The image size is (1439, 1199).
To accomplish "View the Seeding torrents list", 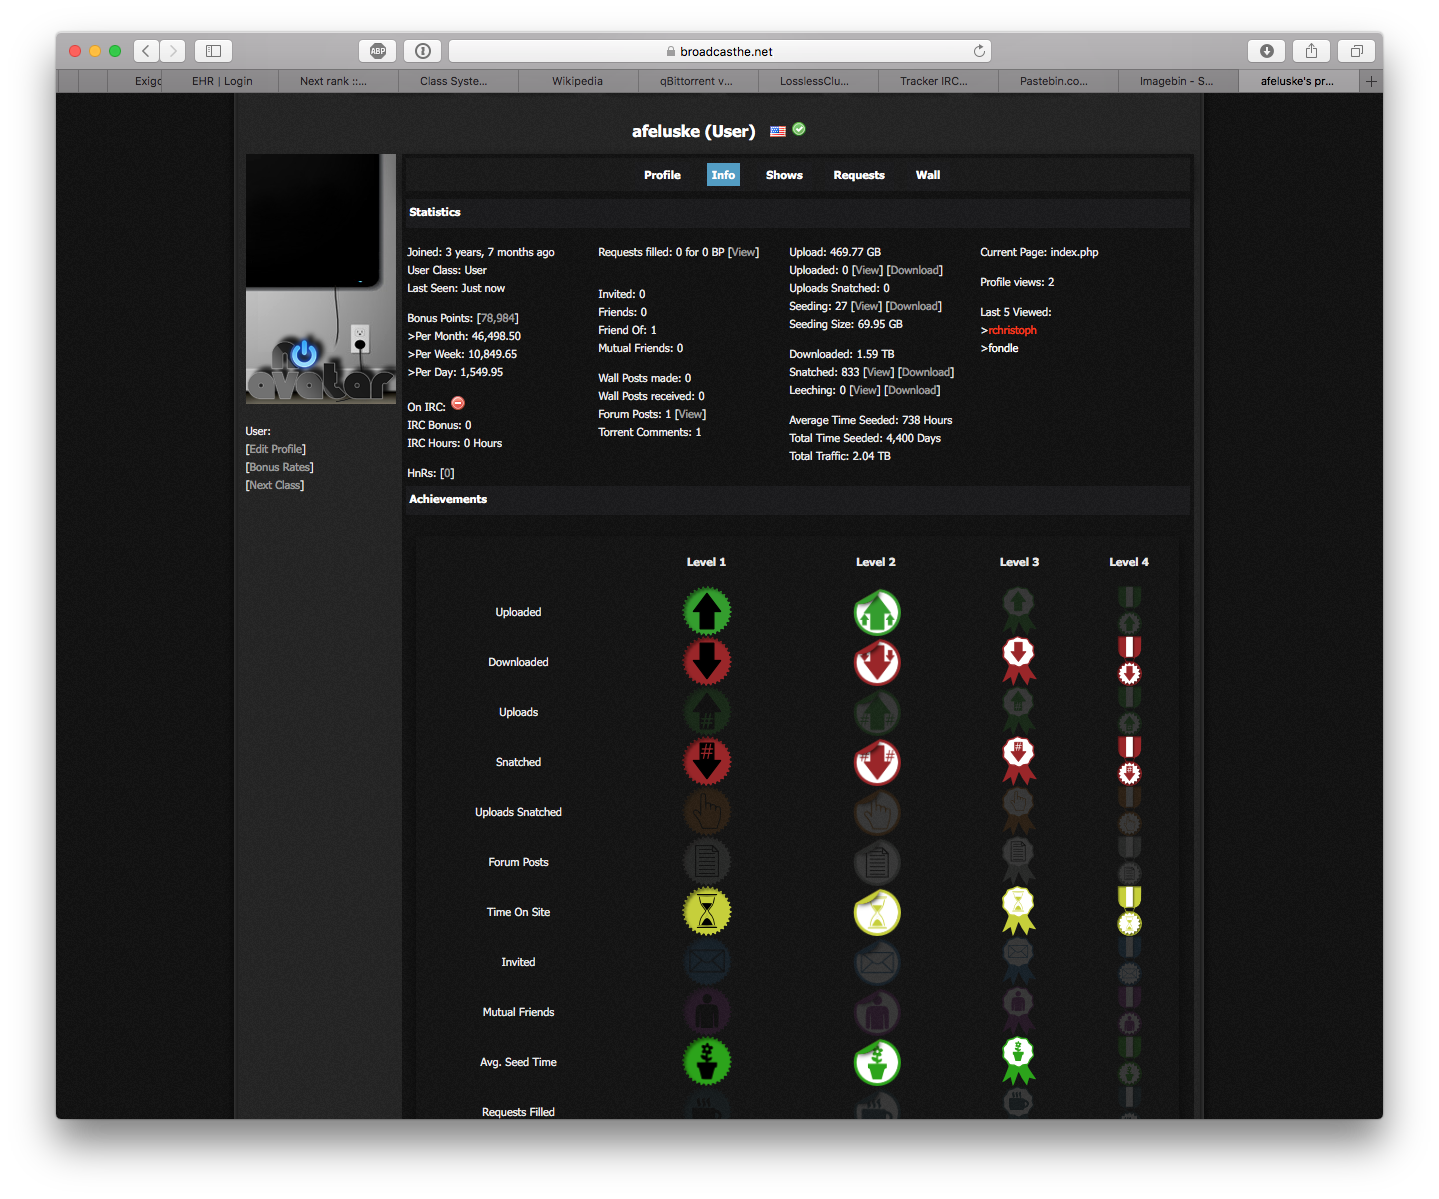I will coord(866,306).
